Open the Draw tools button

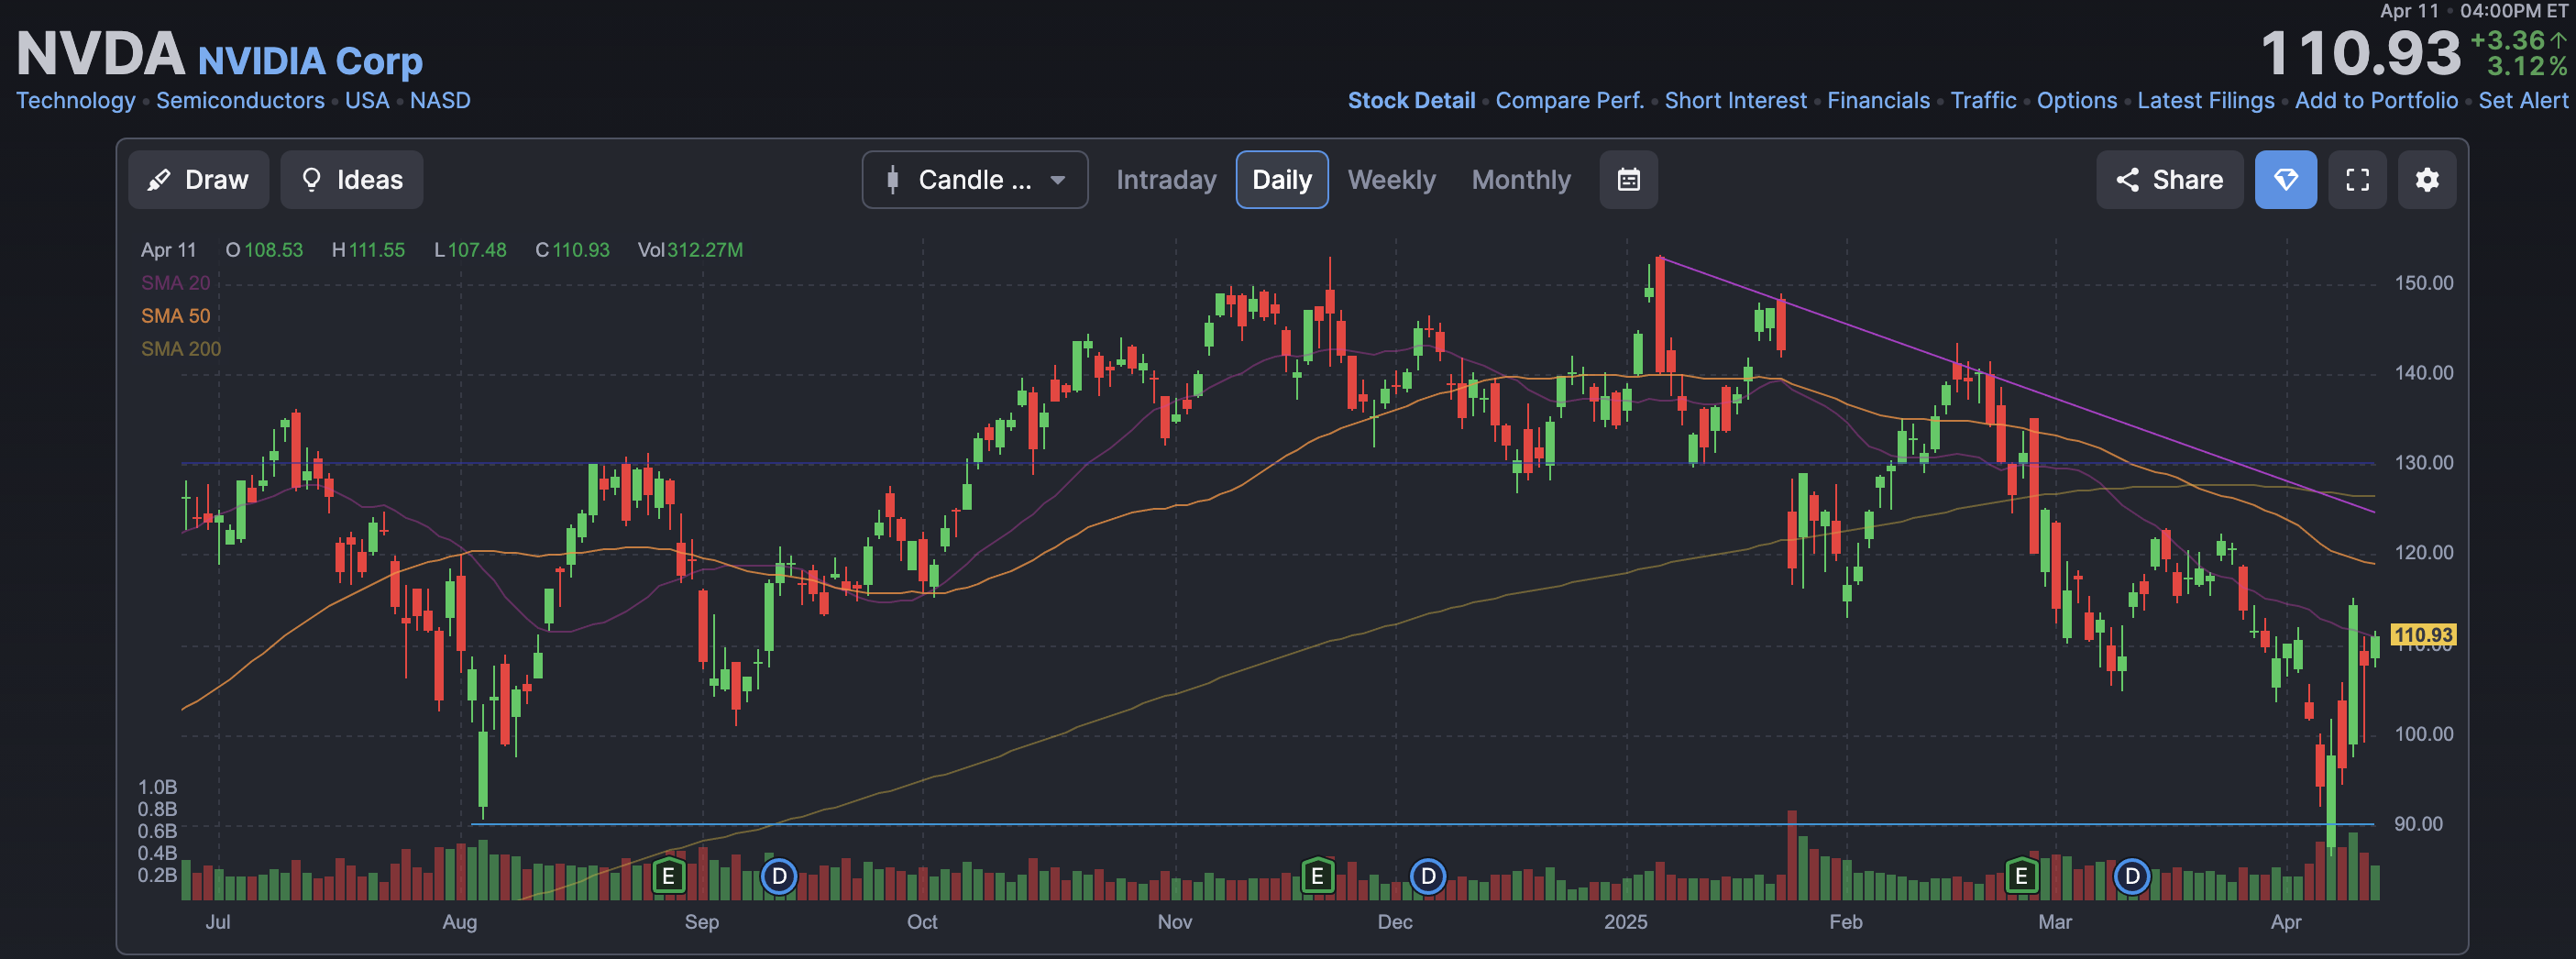point(198,180)
